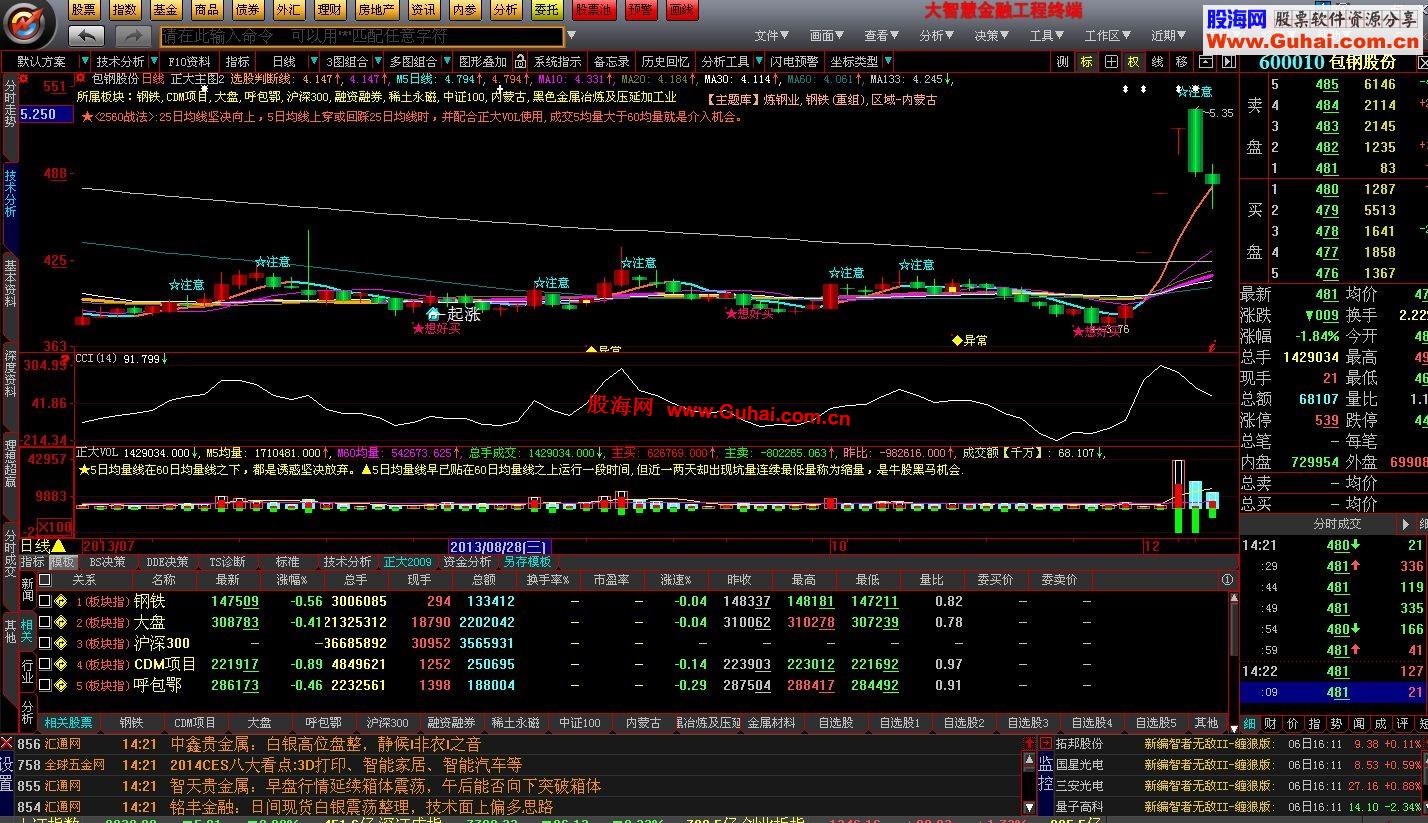Expand the command input history arrow
Image resolution: width=1428 pixels, height=823 pixels.
point(571,37)
